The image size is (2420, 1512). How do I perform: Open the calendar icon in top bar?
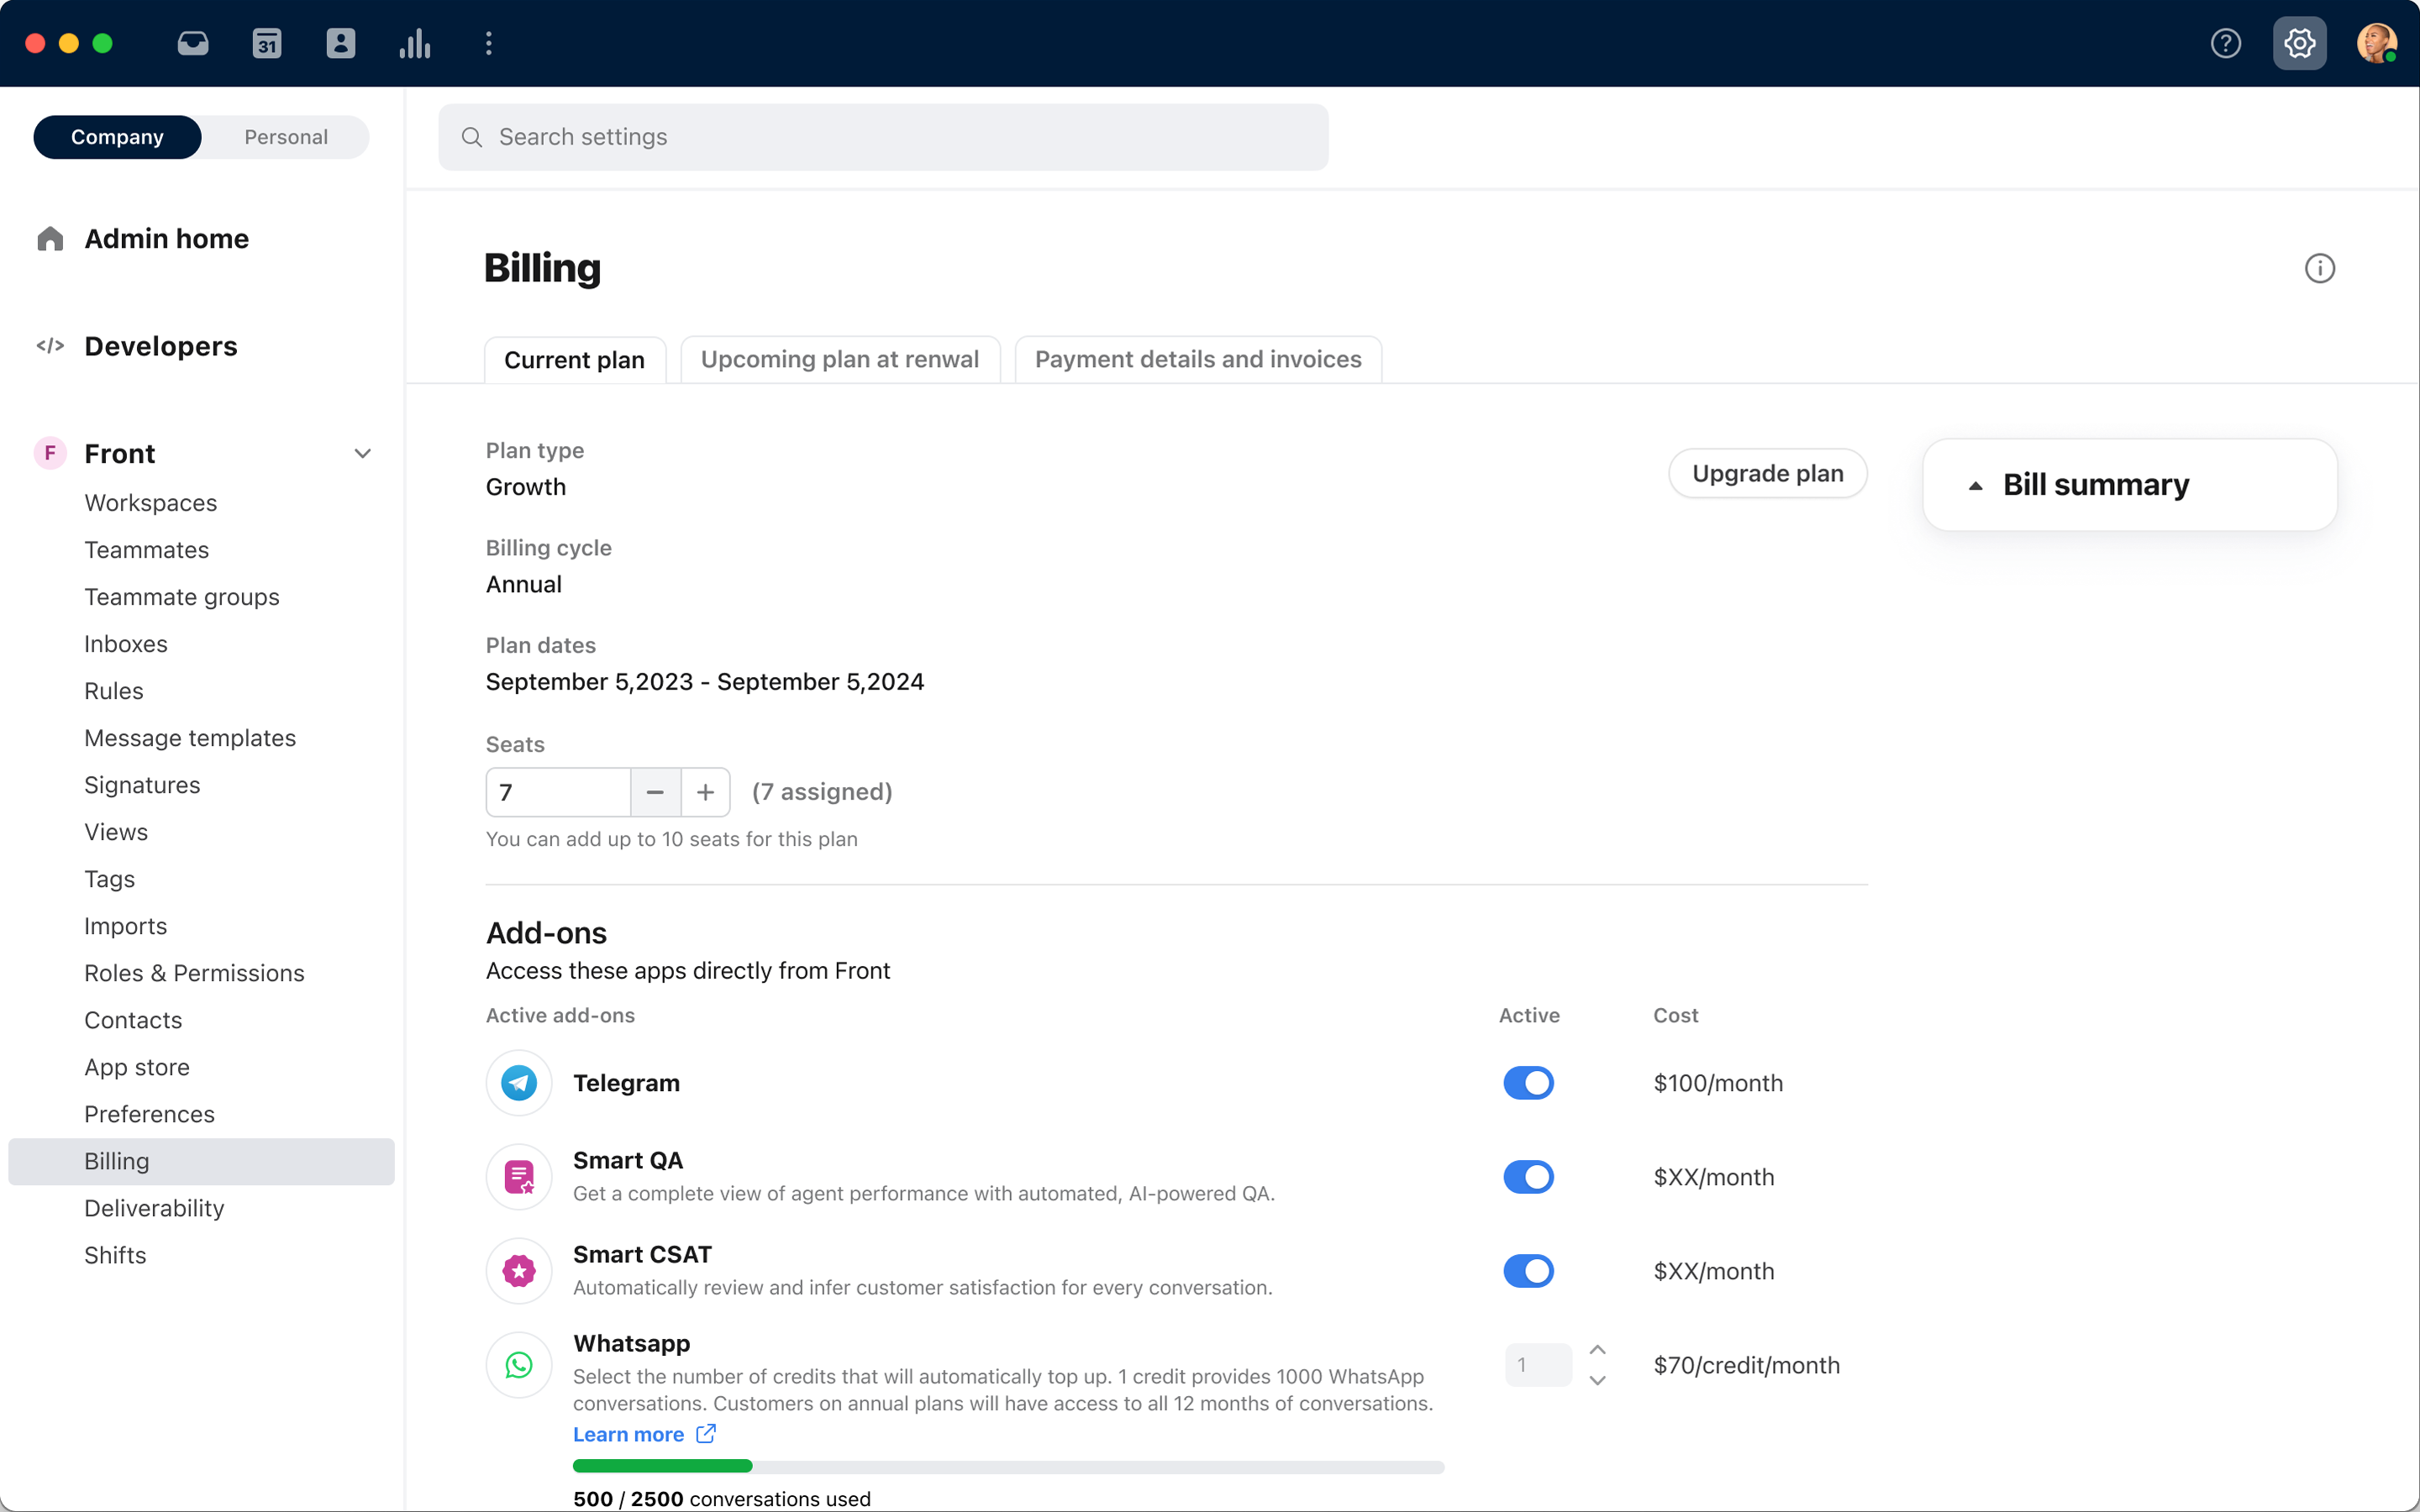(x=267, y=43)
